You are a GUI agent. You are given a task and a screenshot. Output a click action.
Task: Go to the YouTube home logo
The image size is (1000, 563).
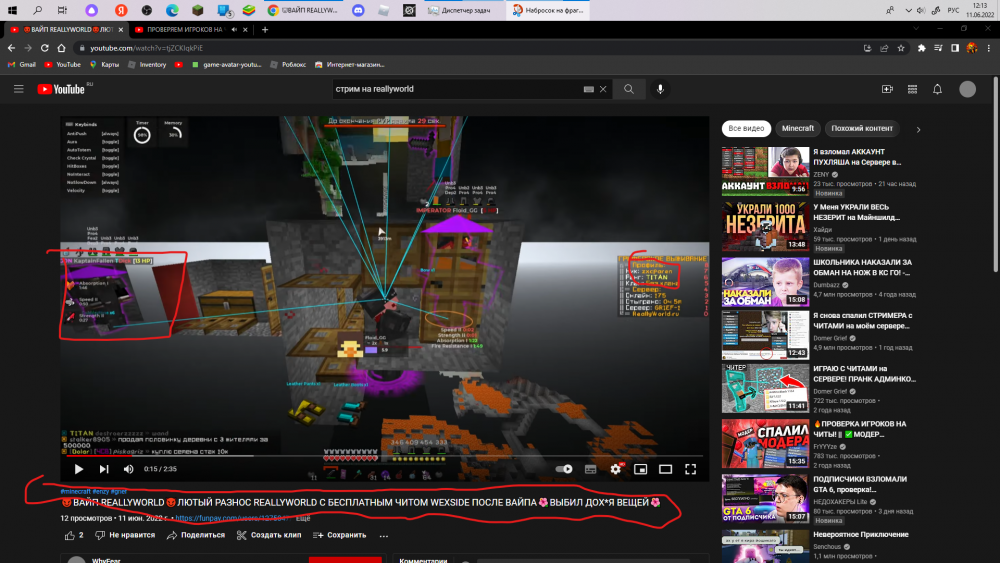pos(61,89)
